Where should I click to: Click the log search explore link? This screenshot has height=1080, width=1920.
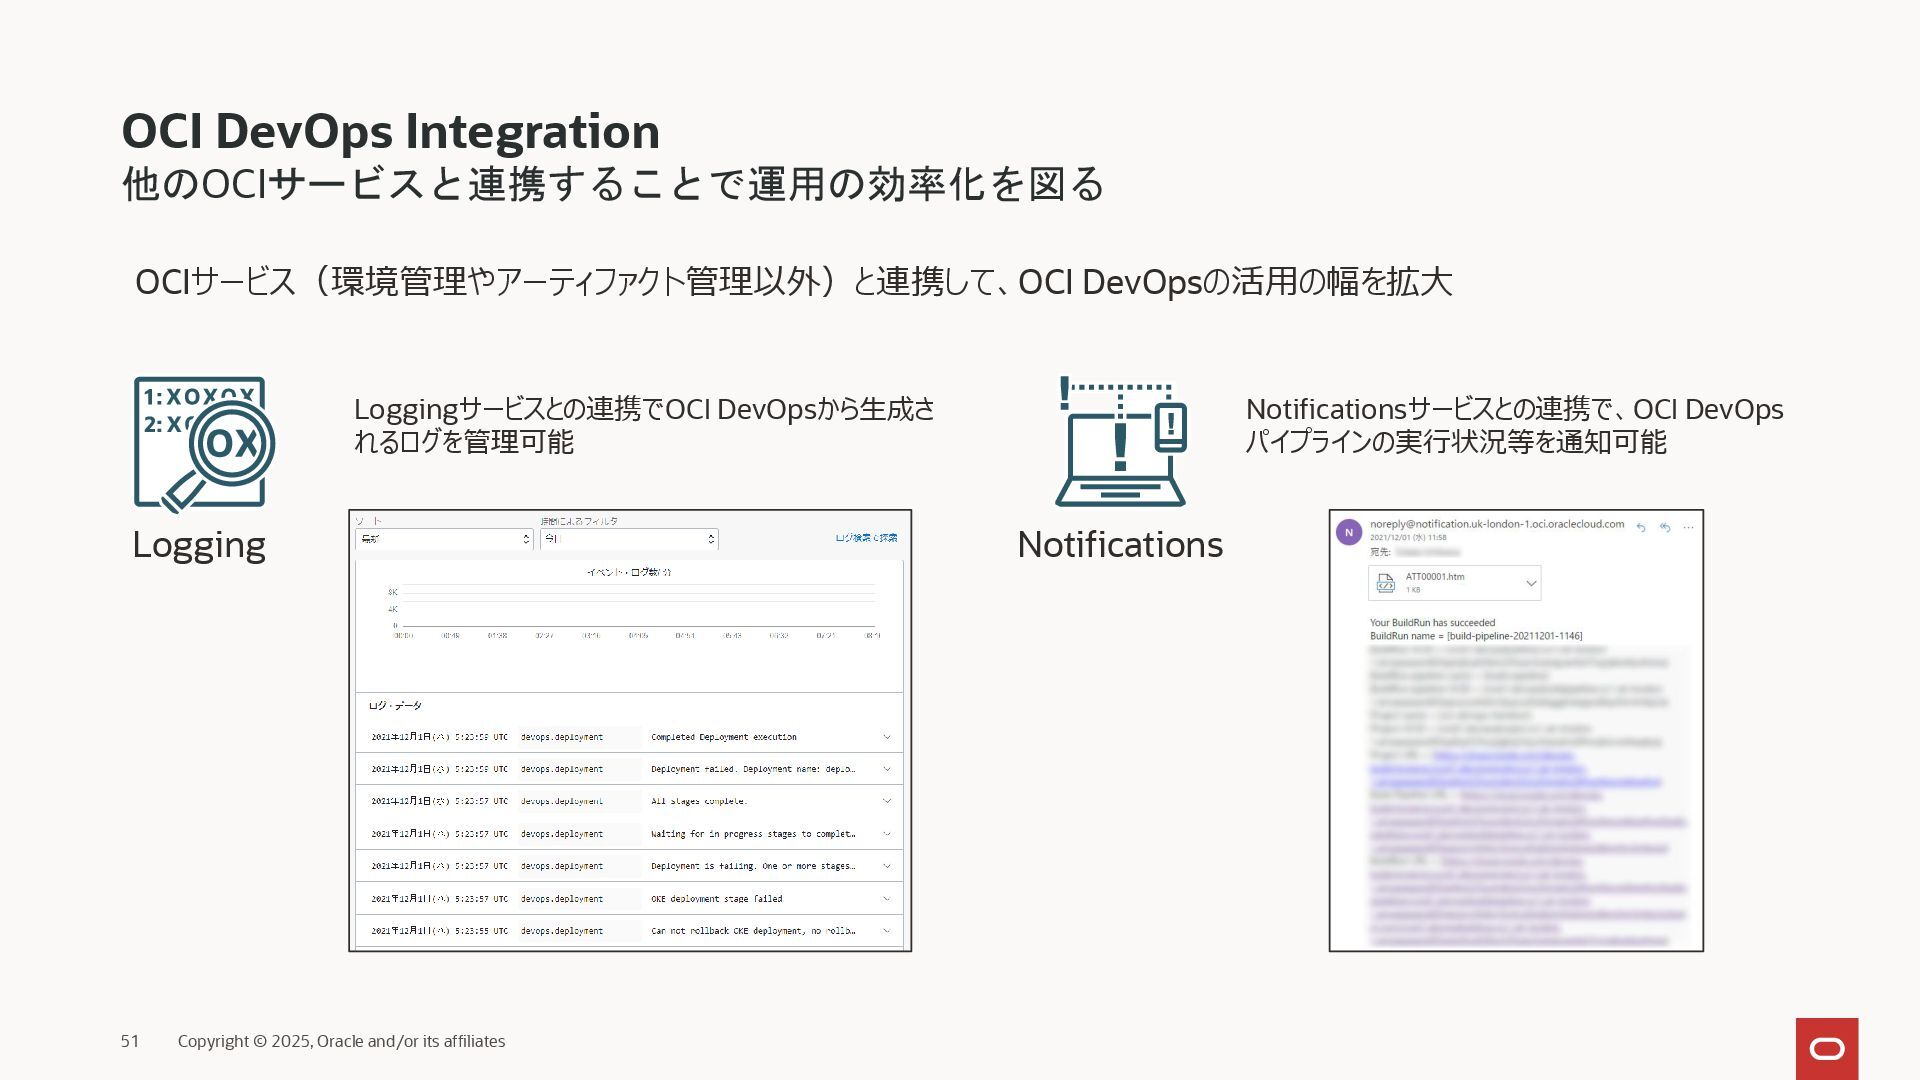[x=866, y=538]
